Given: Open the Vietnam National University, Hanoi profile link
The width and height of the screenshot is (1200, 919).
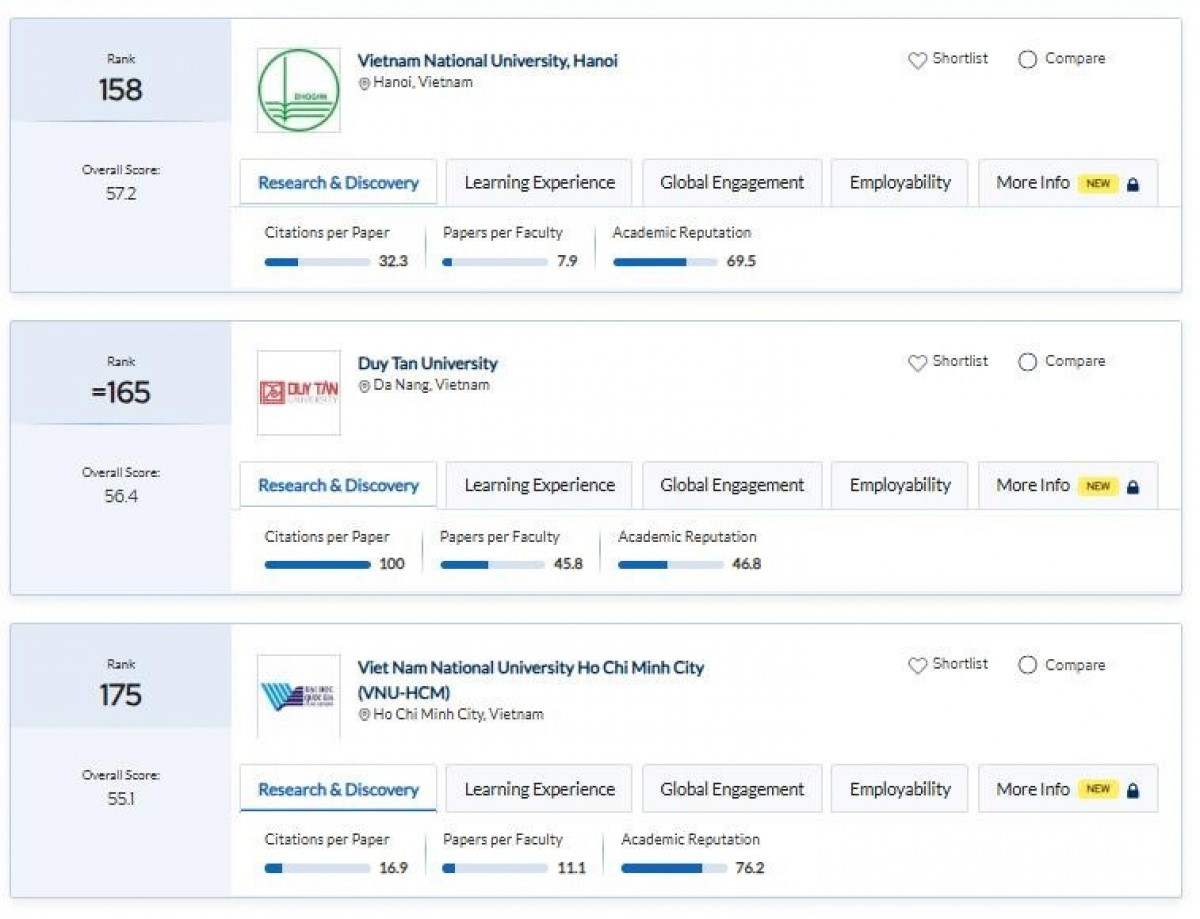Looking at the screenshot, I should [487, 60].
